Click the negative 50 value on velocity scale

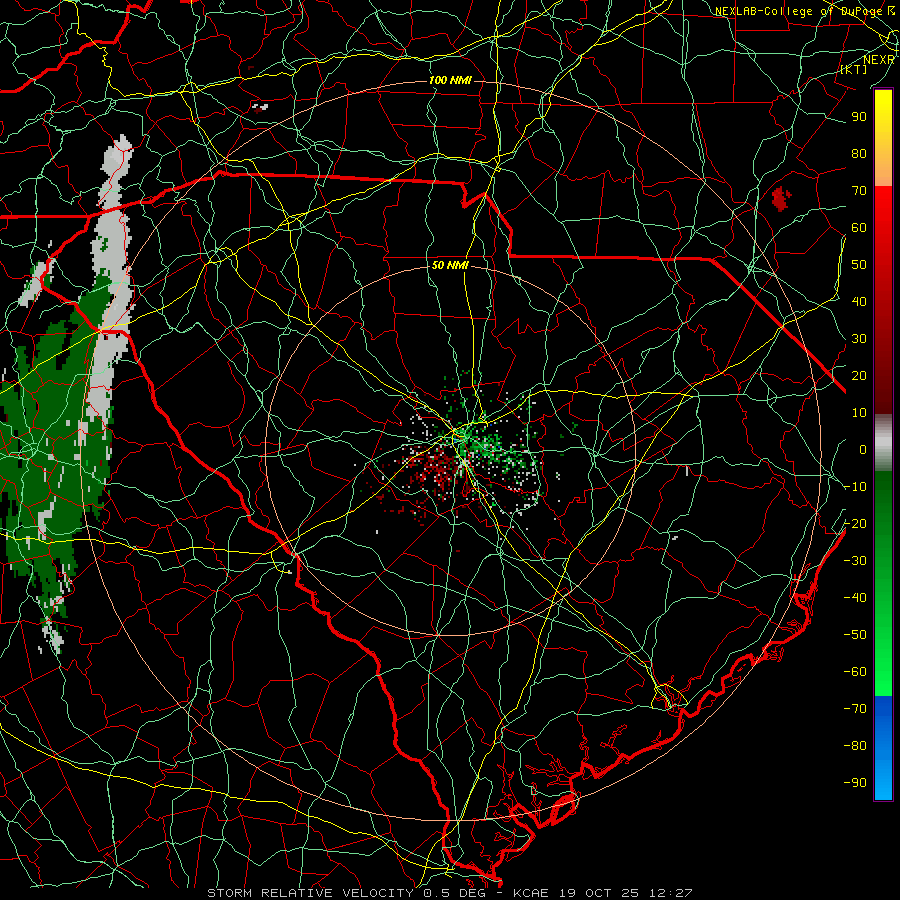tap(855, 635)
